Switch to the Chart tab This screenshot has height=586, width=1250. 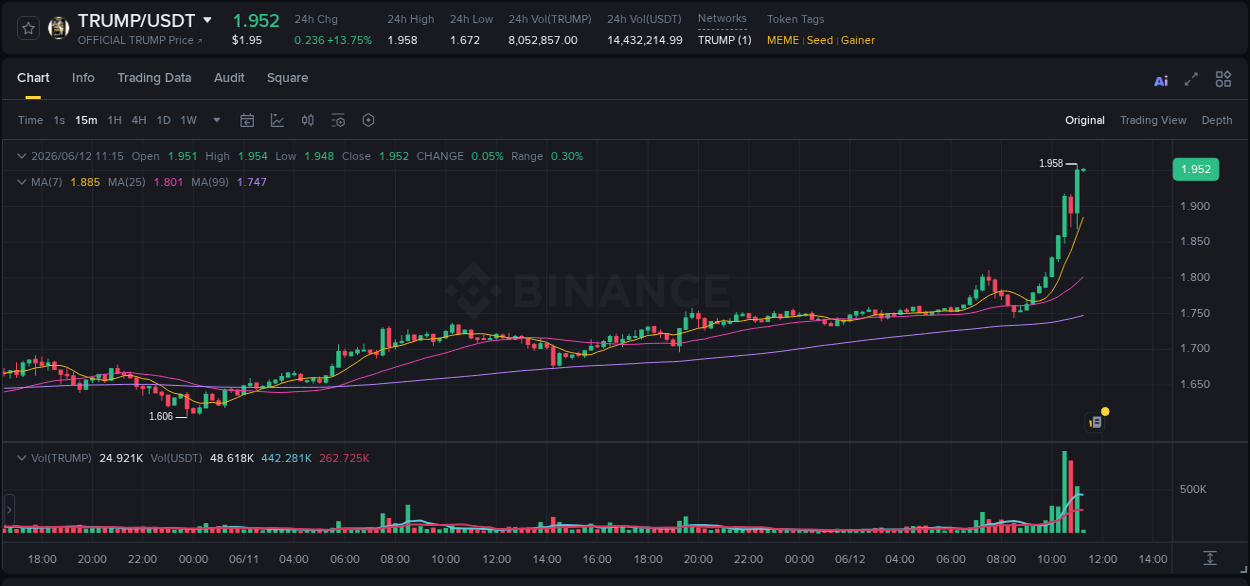pos(33,78)
